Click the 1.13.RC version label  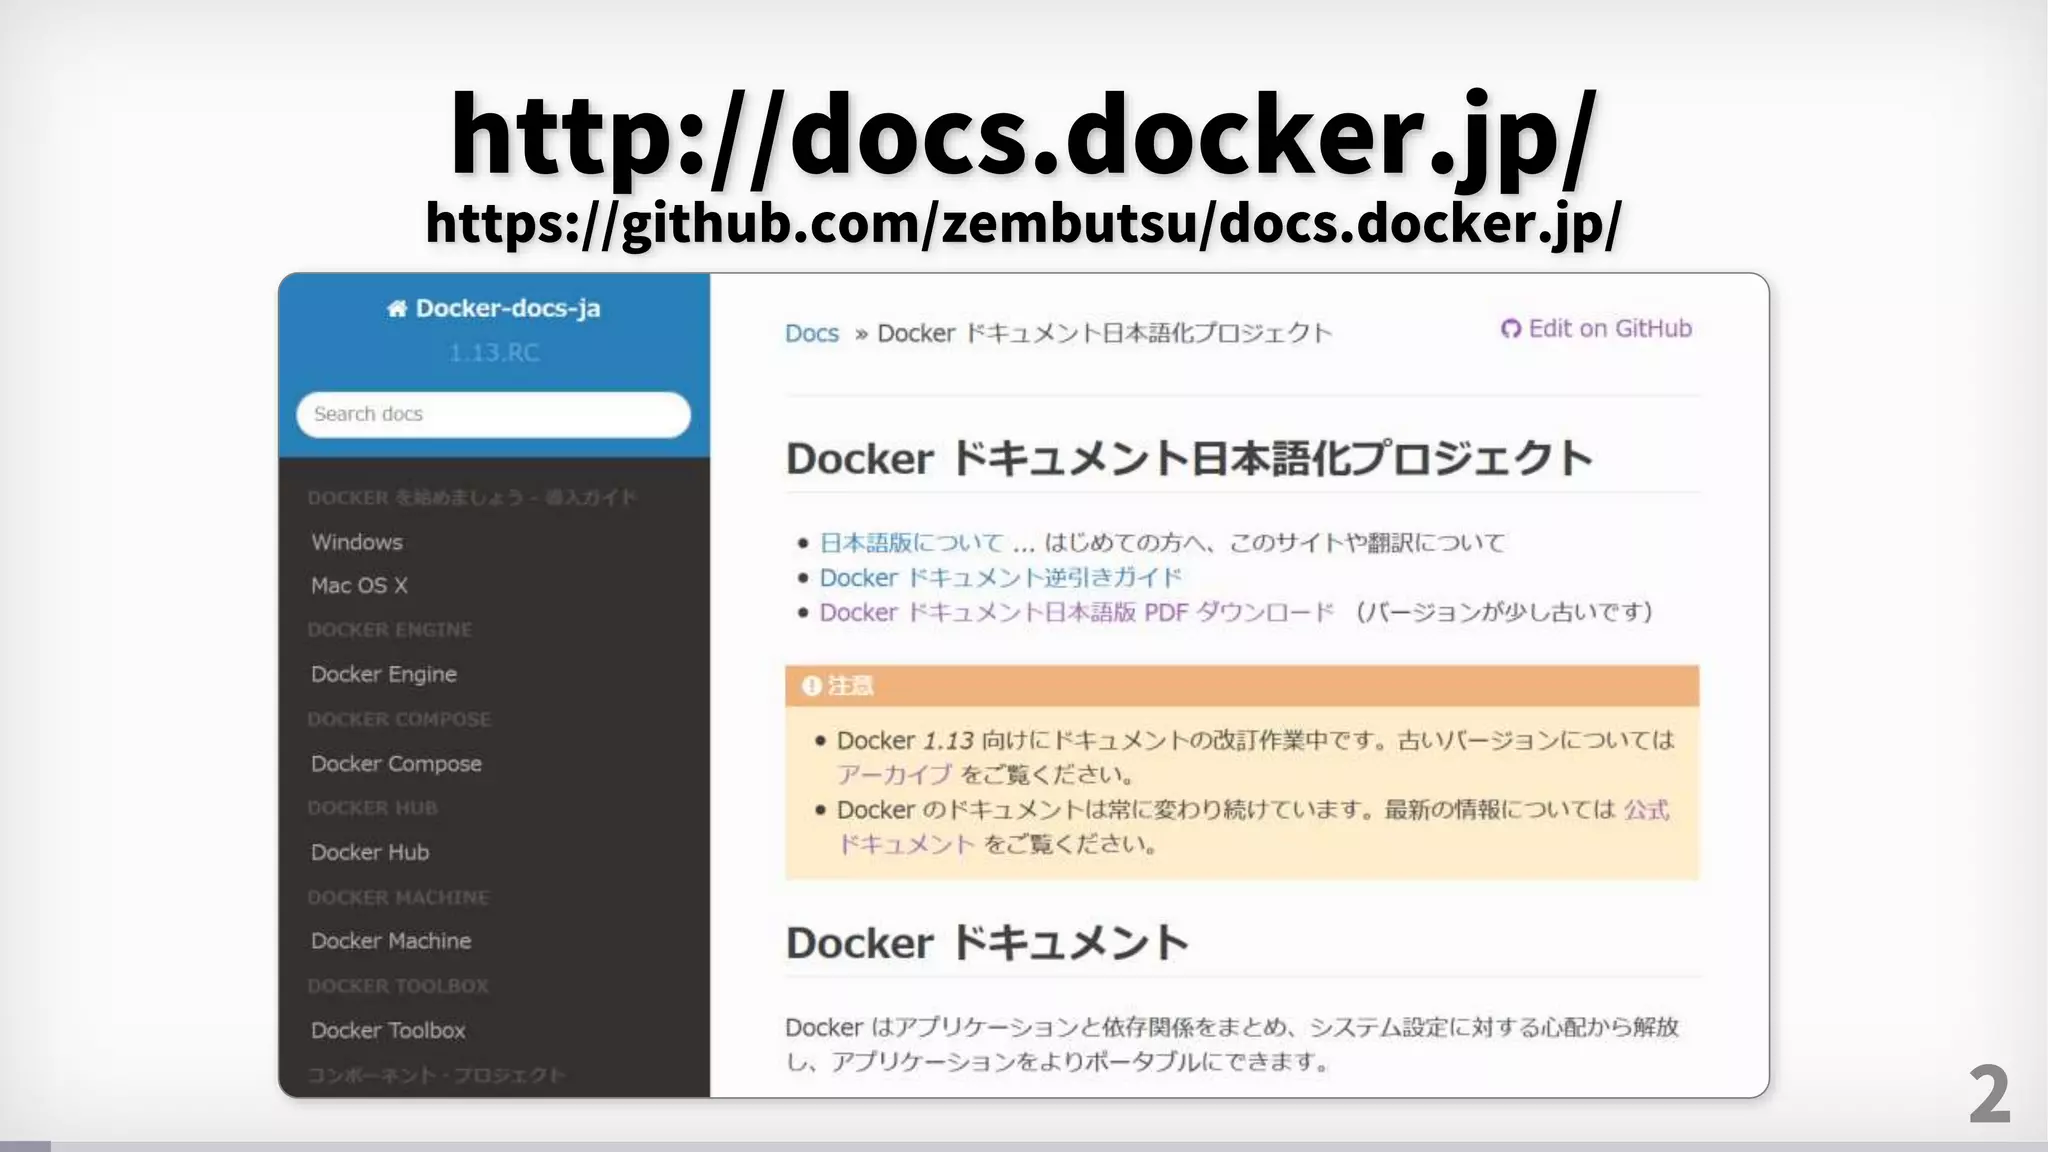pyautogui.click(x=493, y=353)
